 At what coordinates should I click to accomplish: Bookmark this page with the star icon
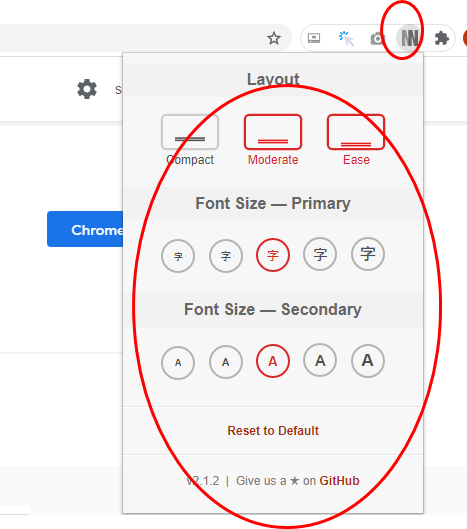tap(274, 38)
